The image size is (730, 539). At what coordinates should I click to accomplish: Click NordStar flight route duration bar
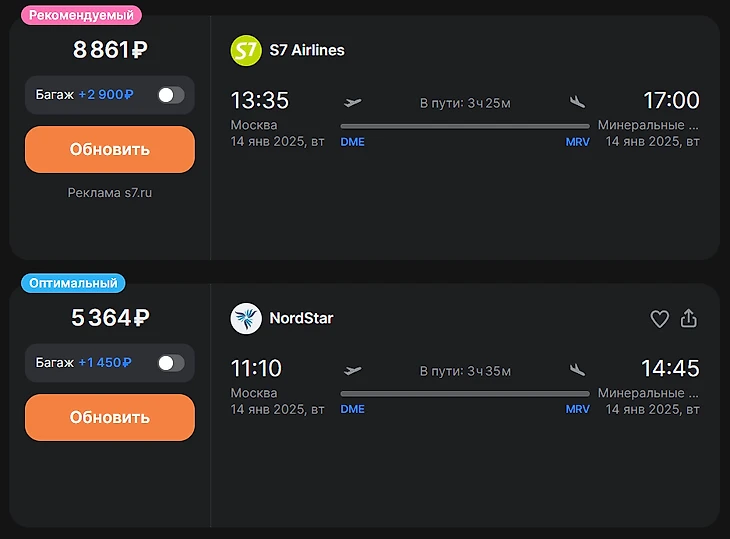tap(465, 394)
